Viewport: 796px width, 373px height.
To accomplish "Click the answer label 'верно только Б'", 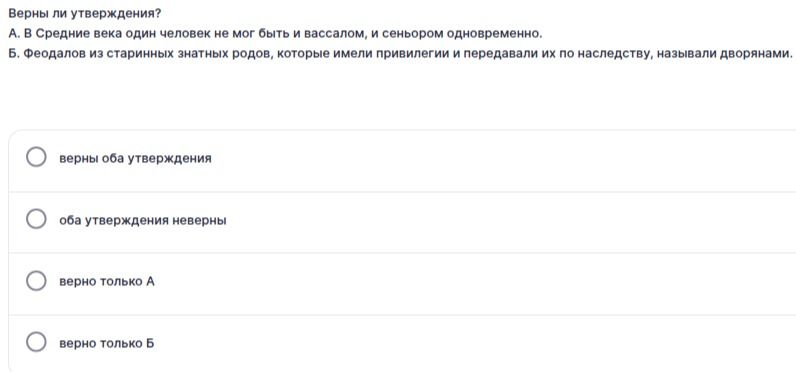I will [107, 344].
